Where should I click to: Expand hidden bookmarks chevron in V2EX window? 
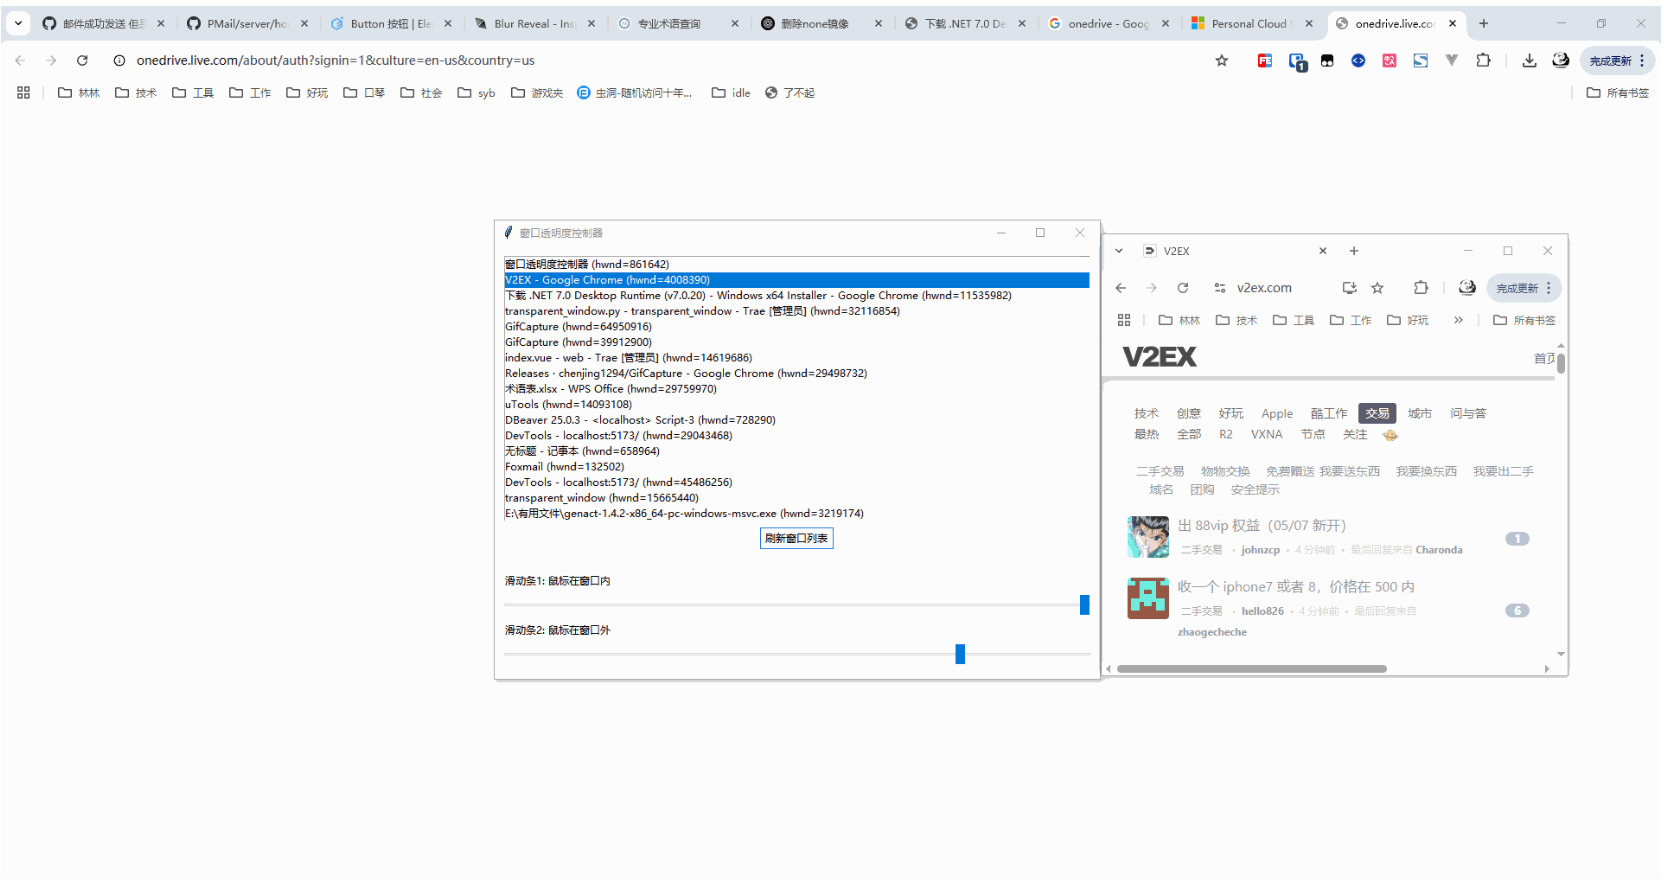pyautogui.click(x=1458, y=320)
